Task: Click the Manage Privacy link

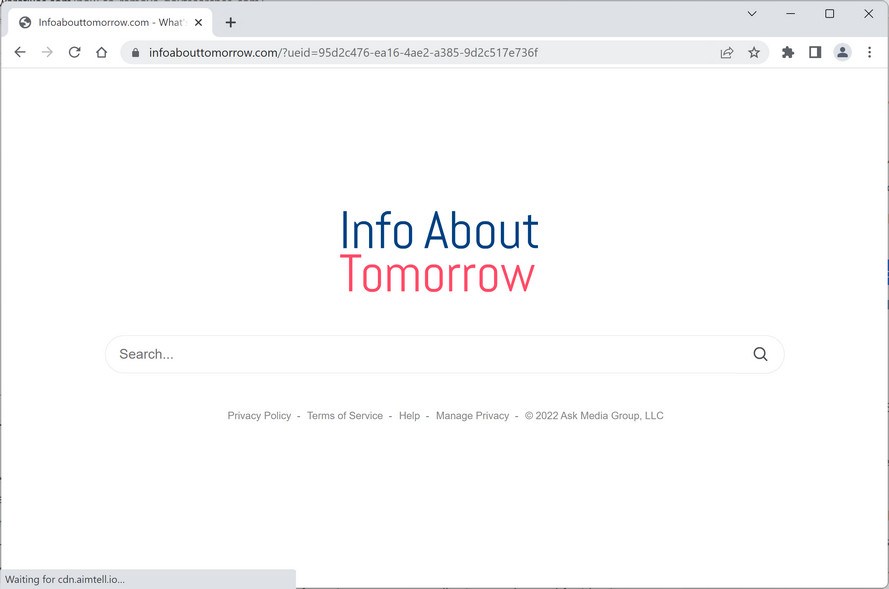Action: click(472, 415)
